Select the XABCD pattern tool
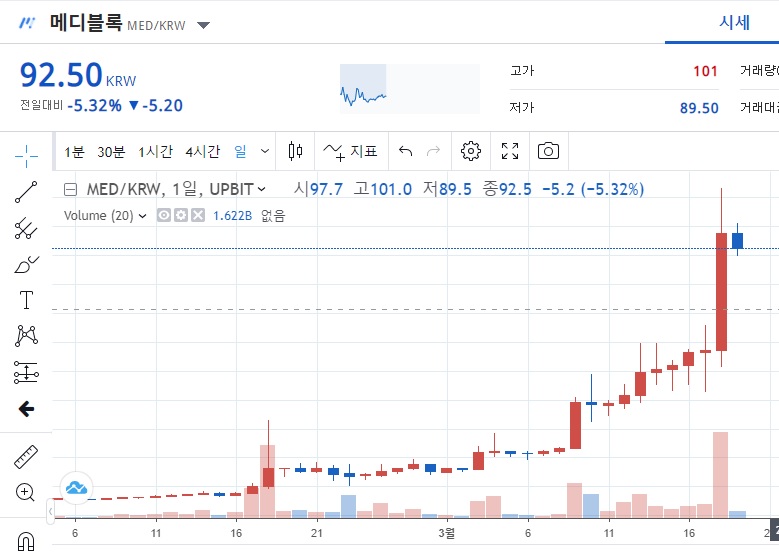This screenshot has width=779, height=558. [x=26, y=335]
